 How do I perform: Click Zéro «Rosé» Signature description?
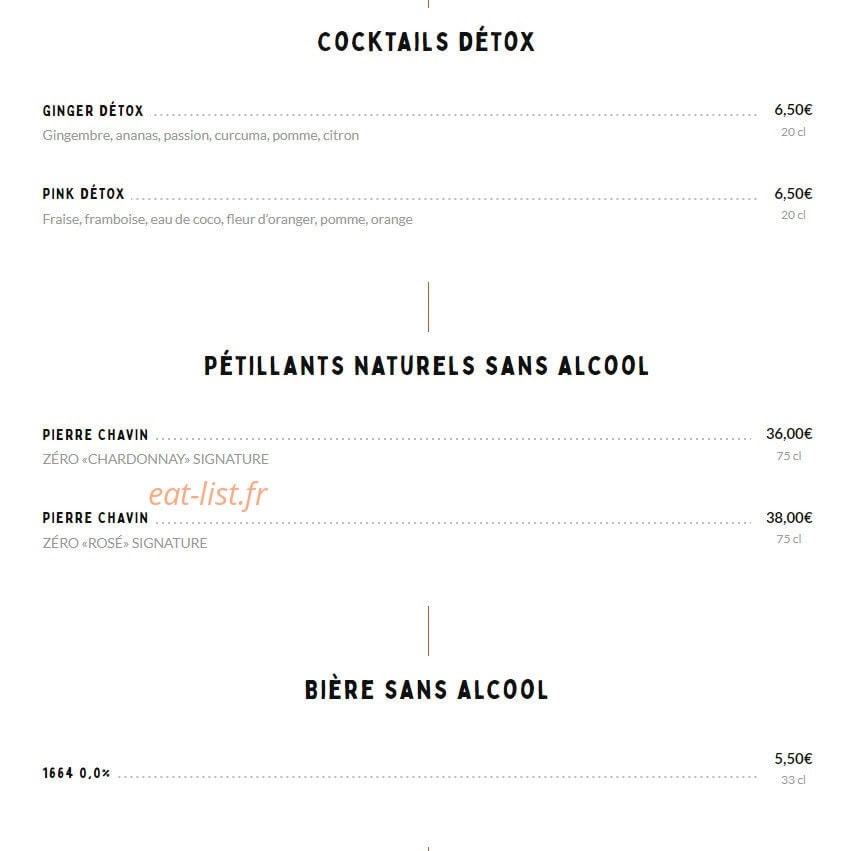[125, 543]
